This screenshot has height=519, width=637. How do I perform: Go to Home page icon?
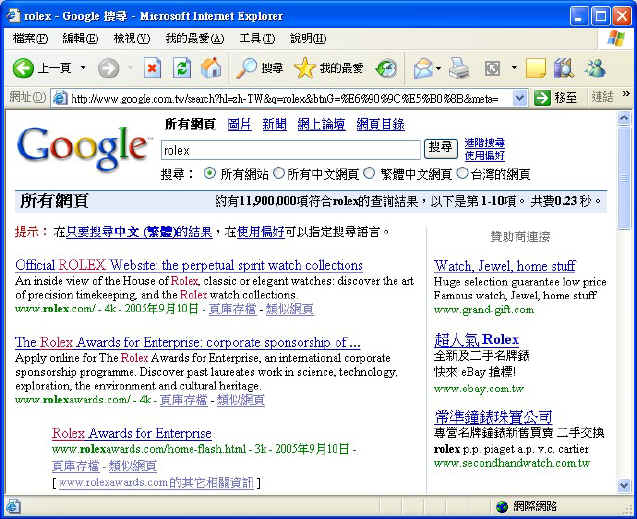(211, 68)
